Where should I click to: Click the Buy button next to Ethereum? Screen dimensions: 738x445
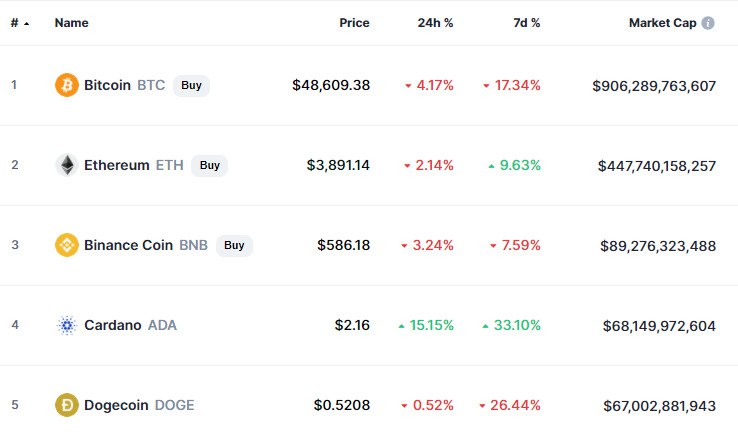tap(209, 165)
